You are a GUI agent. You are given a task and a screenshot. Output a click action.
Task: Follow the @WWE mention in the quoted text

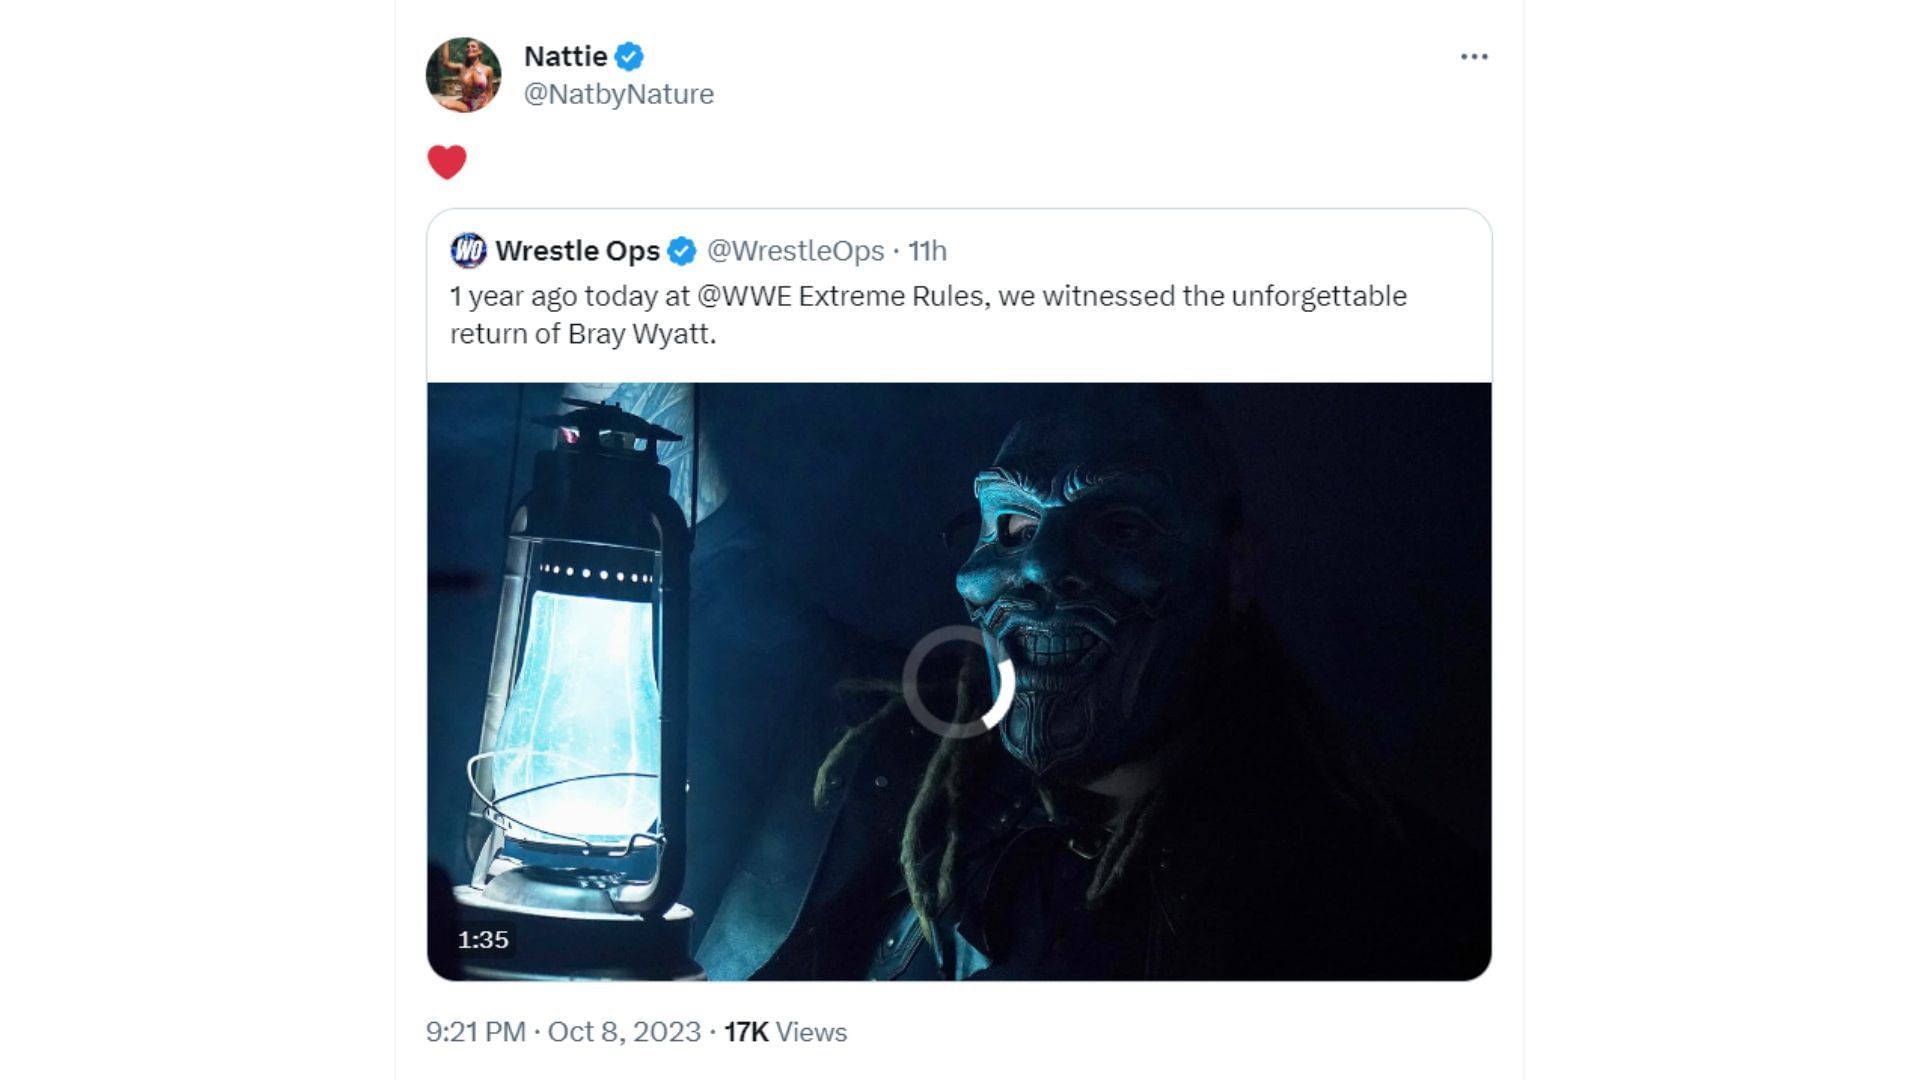(x=744, y=297)
